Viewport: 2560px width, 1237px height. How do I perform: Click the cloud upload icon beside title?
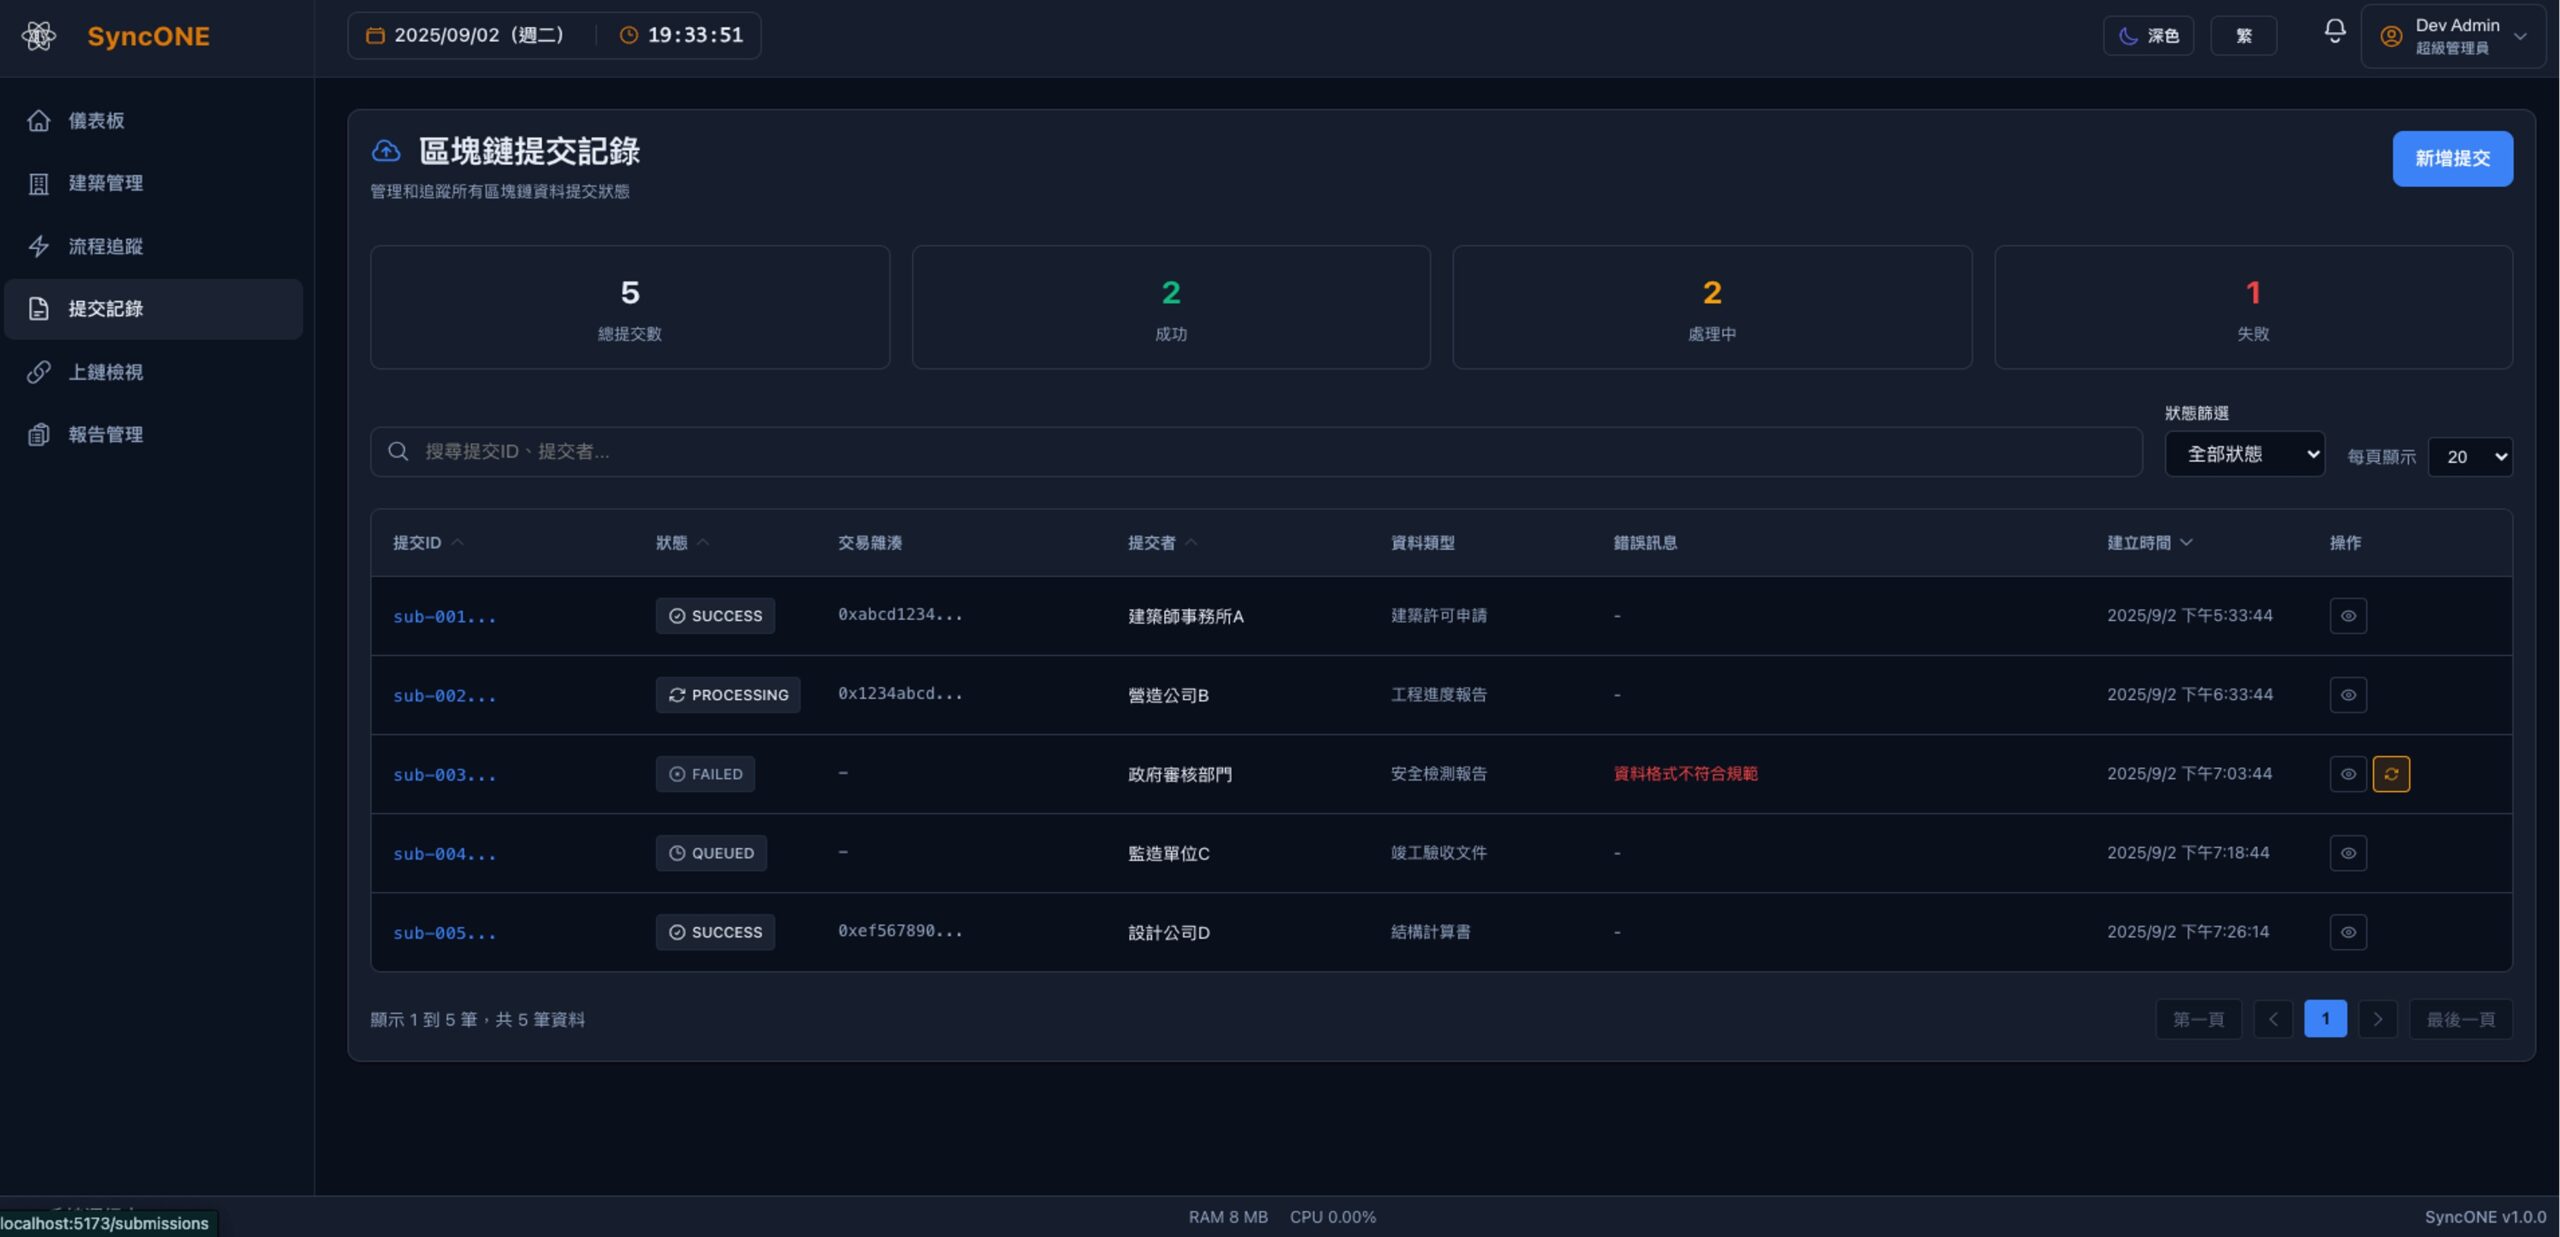click(386, 151)
